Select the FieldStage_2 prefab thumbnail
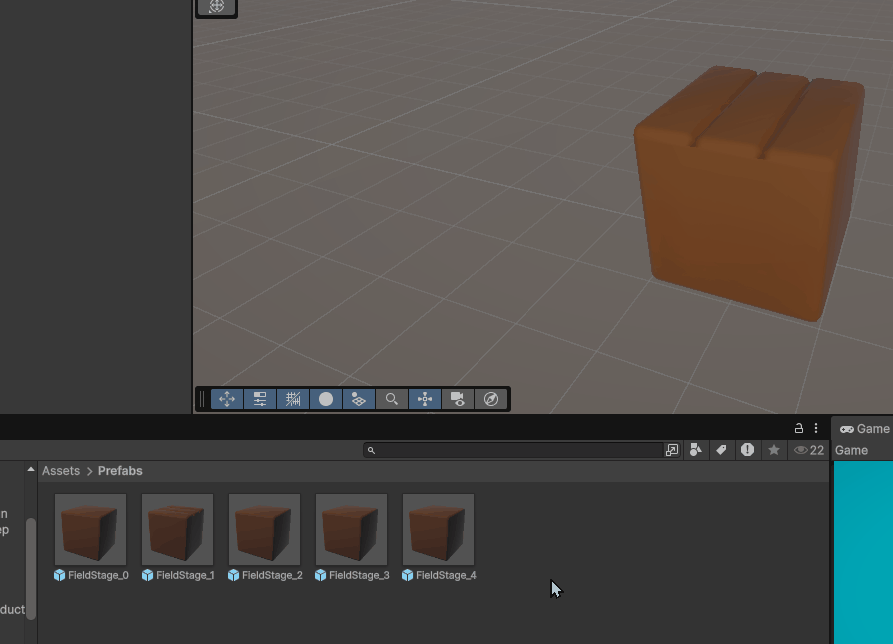893x644 pixels. [x=264, y=529]
